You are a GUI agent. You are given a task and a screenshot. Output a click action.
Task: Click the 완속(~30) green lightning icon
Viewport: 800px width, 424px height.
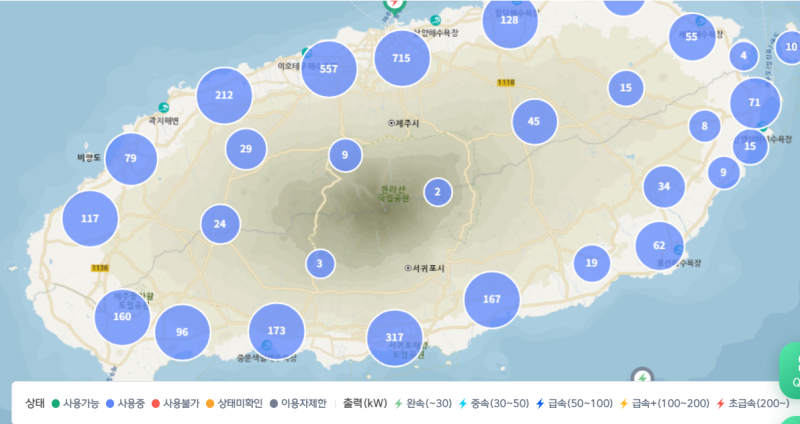pos(399,404)
